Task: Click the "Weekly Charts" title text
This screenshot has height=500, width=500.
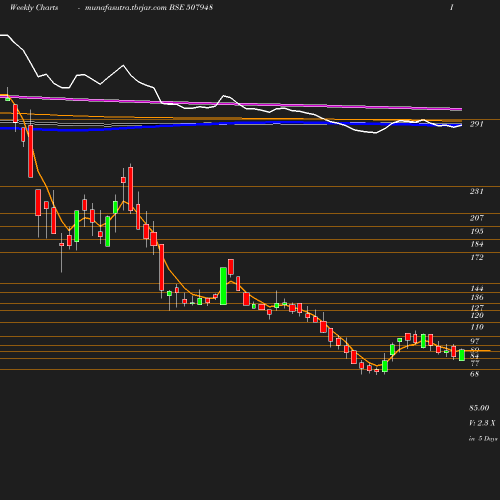Action: pyautogui.click(x=34, y=7)
